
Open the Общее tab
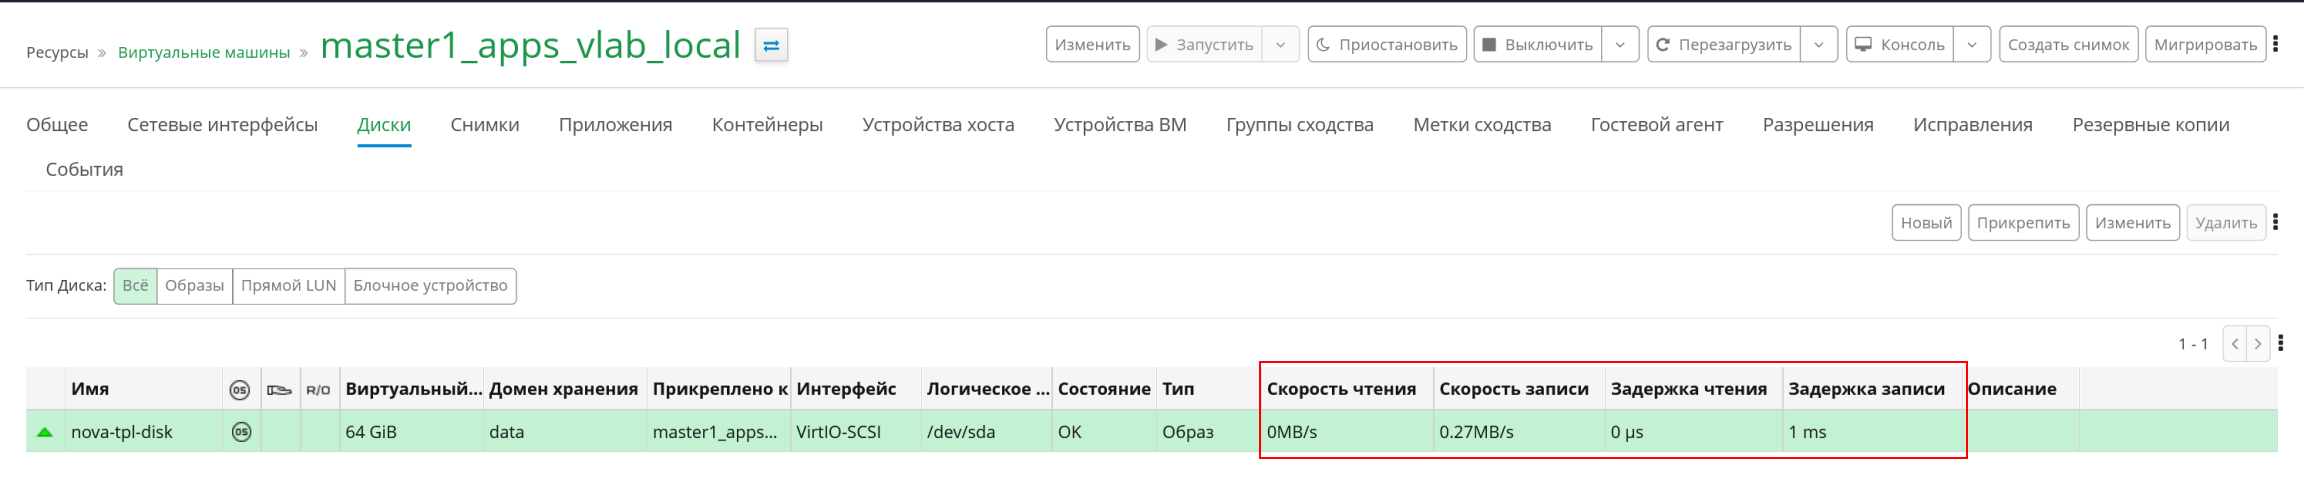tap(57, 125)
